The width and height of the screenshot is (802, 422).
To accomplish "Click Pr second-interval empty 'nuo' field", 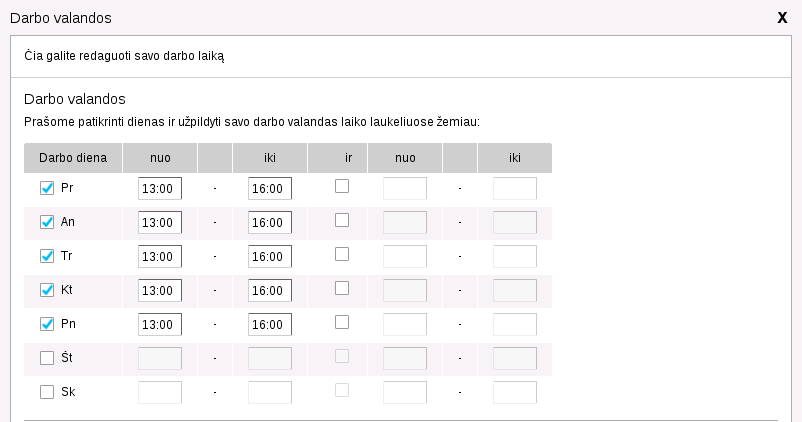I will [405, 189].
